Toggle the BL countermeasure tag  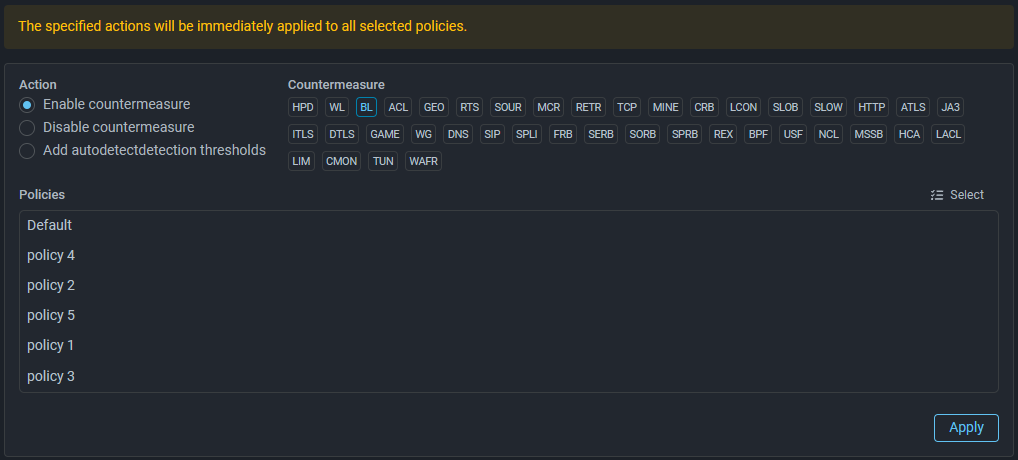[x=366, y=107]
